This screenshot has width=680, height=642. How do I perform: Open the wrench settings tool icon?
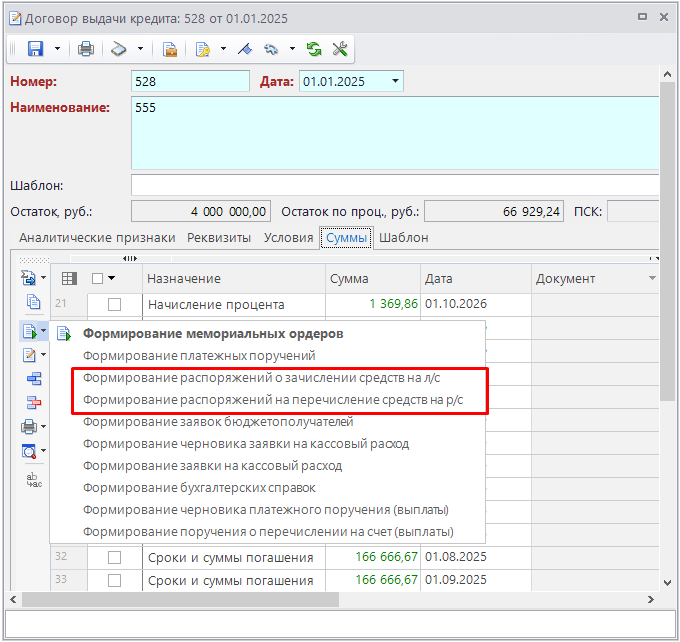click(339, 49)
